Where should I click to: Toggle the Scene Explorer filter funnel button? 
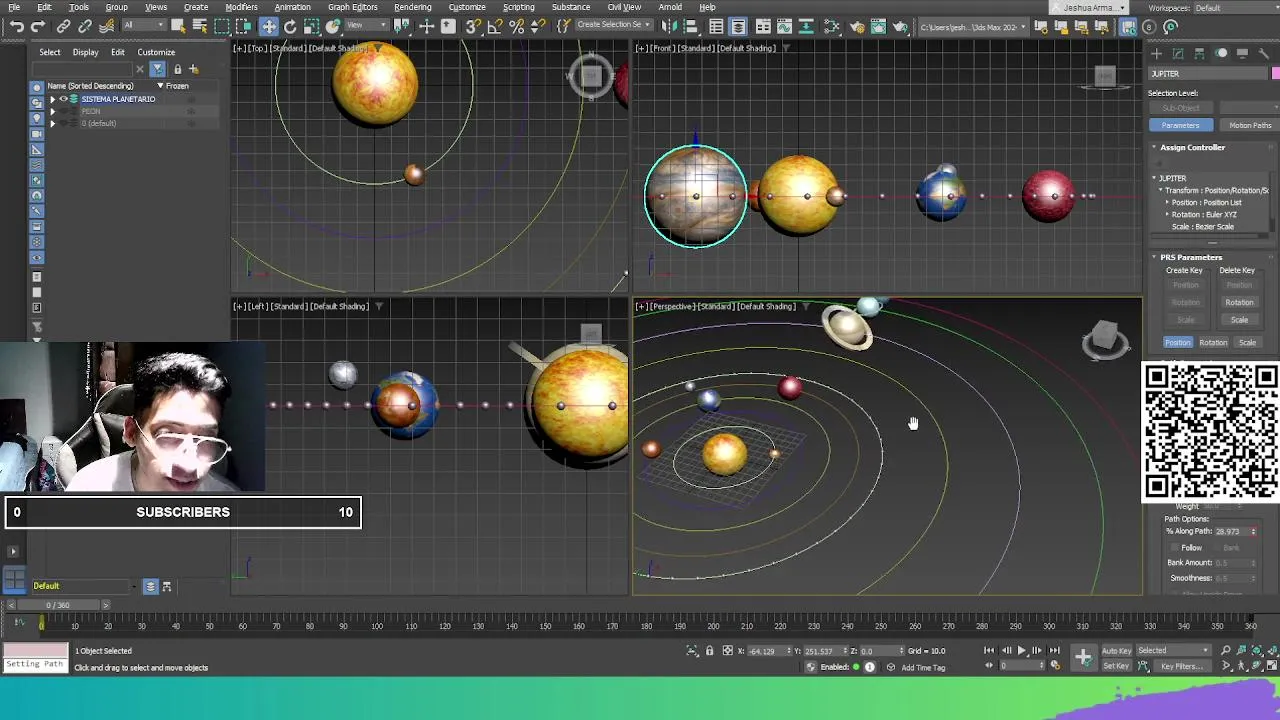point(157,69)
